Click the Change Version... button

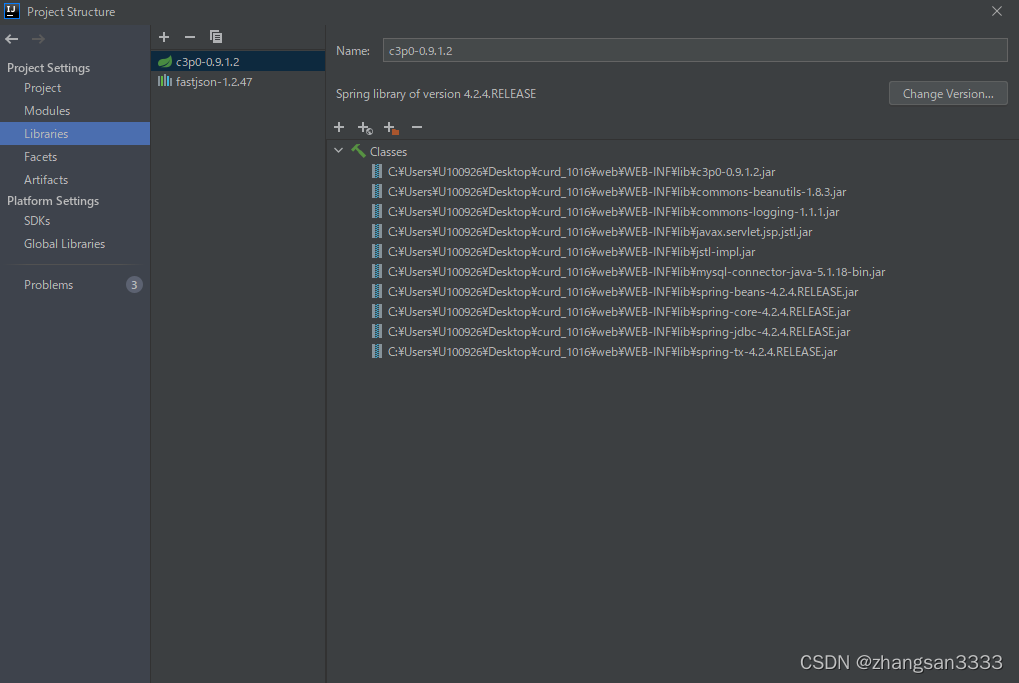point(948,94)
